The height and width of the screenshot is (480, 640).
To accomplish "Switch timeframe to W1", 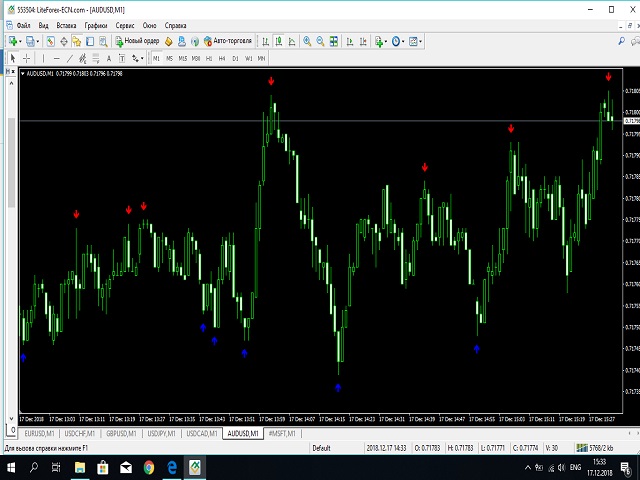I will [248, 59].
